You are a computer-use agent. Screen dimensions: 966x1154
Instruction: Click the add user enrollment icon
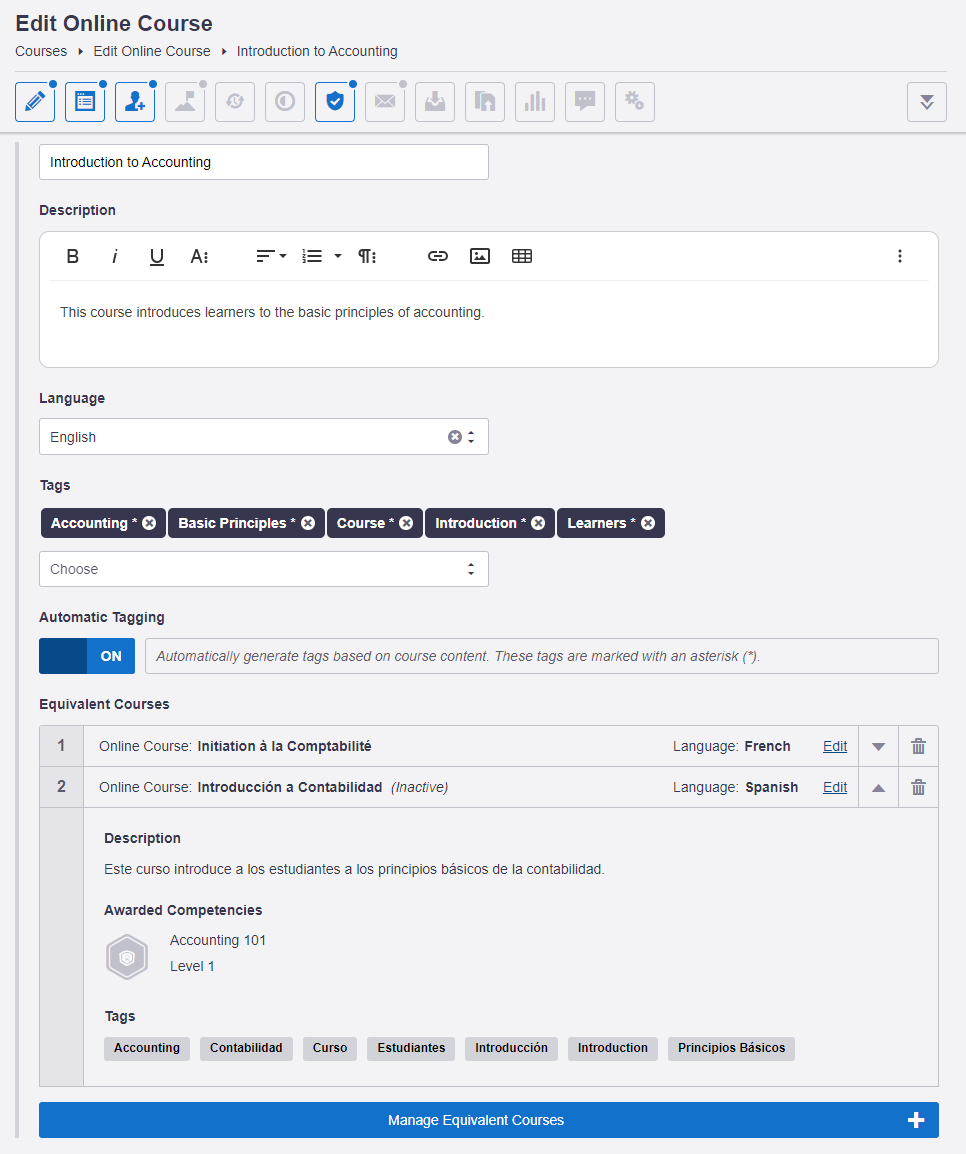[134, 101]
